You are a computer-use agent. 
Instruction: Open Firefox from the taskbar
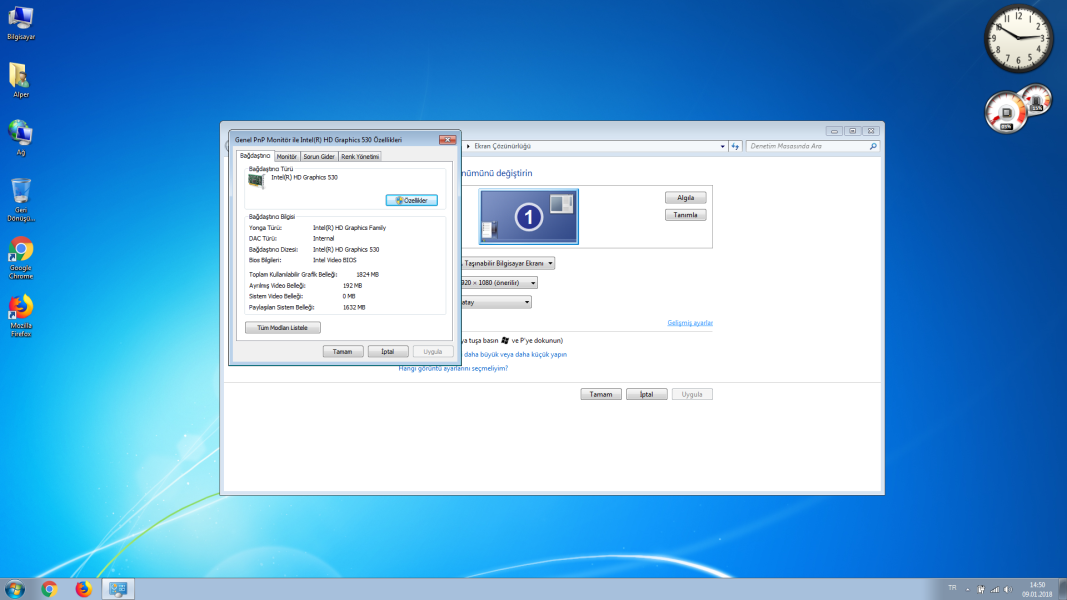pos(83,588)
